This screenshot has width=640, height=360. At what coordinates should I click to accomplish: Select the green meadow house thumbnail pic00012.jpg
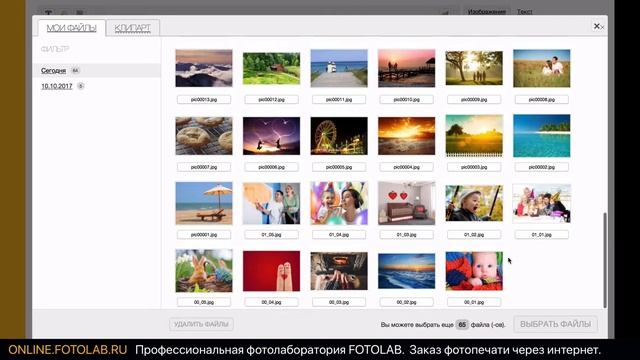click(271, 68)
